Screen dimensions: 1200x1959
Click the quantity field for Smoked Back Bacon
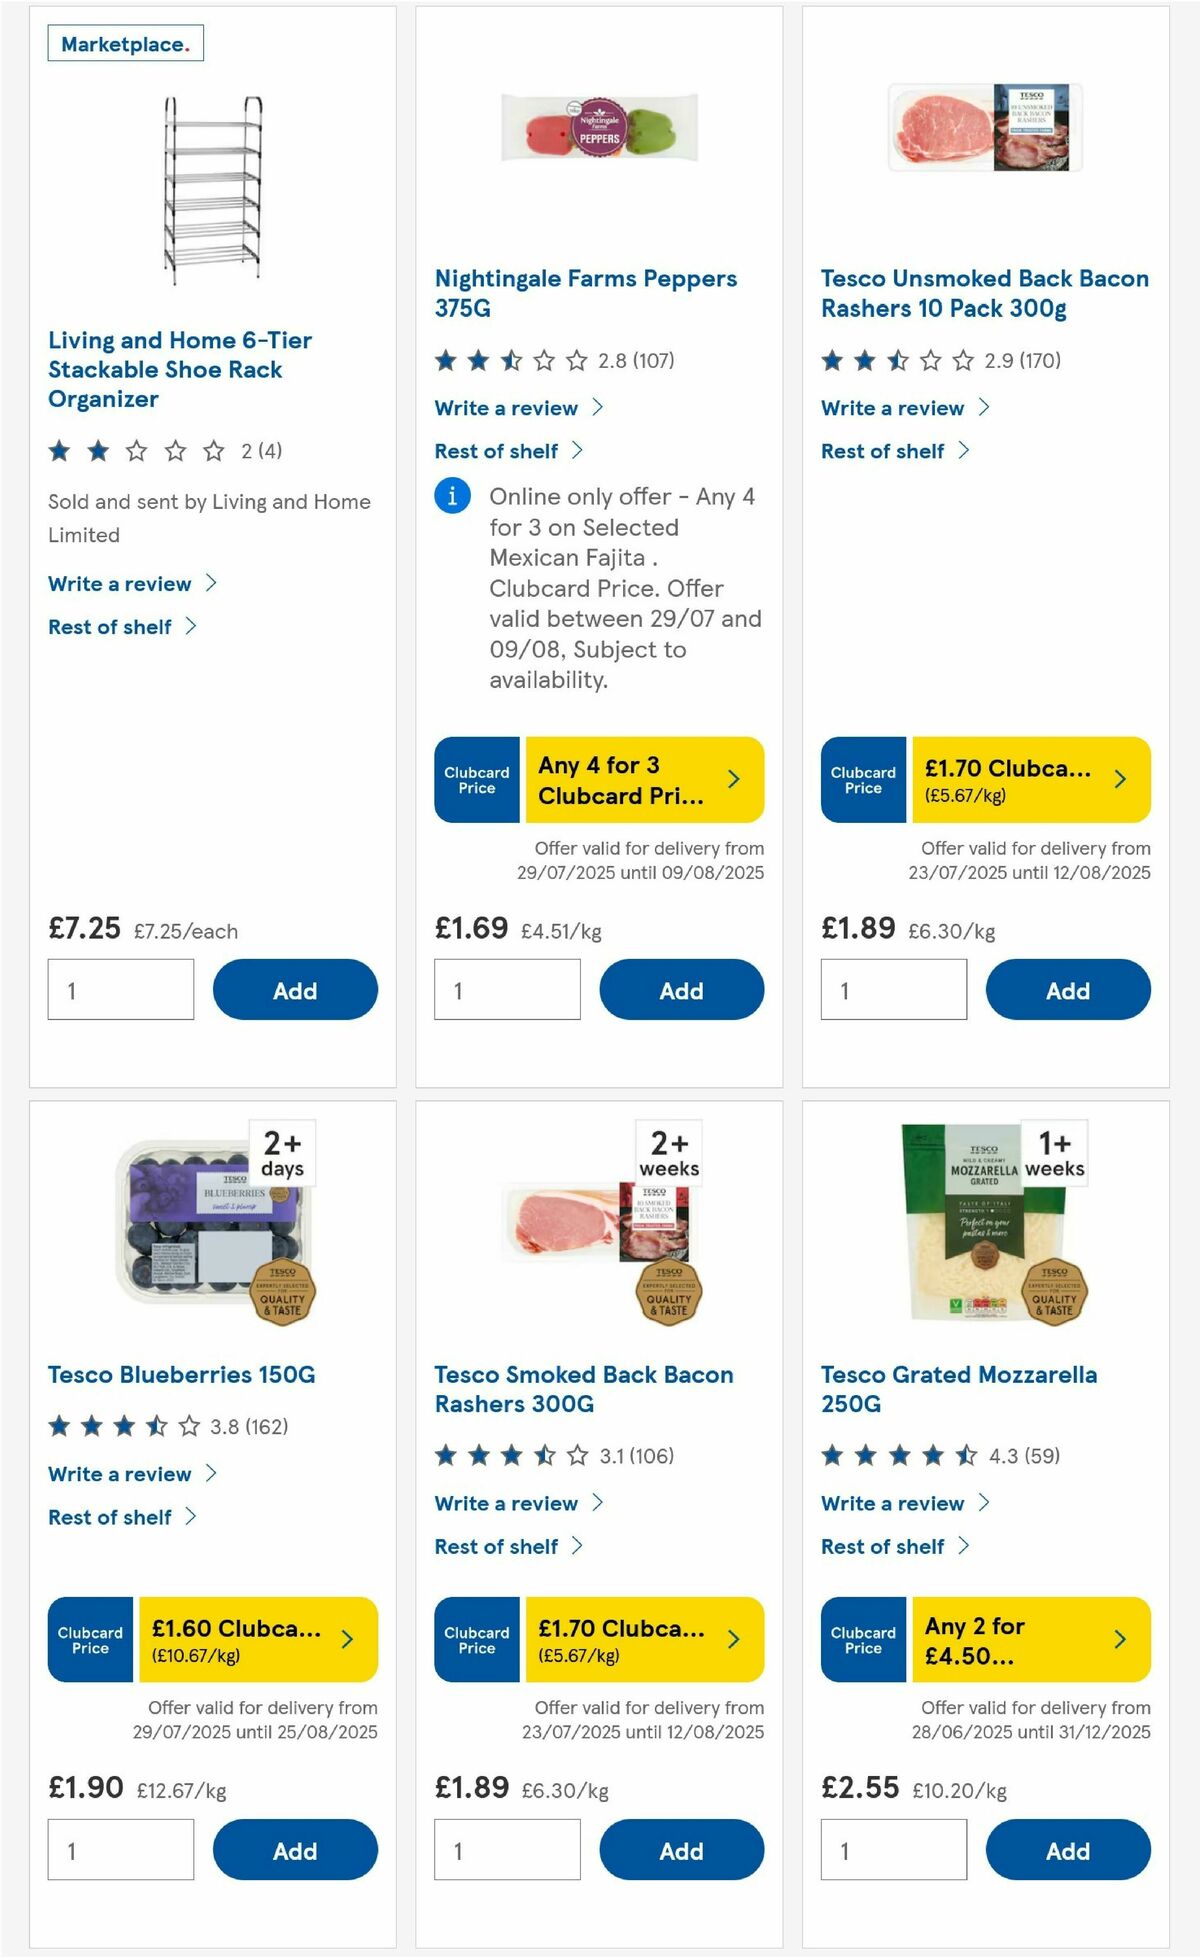point(508,1848)
